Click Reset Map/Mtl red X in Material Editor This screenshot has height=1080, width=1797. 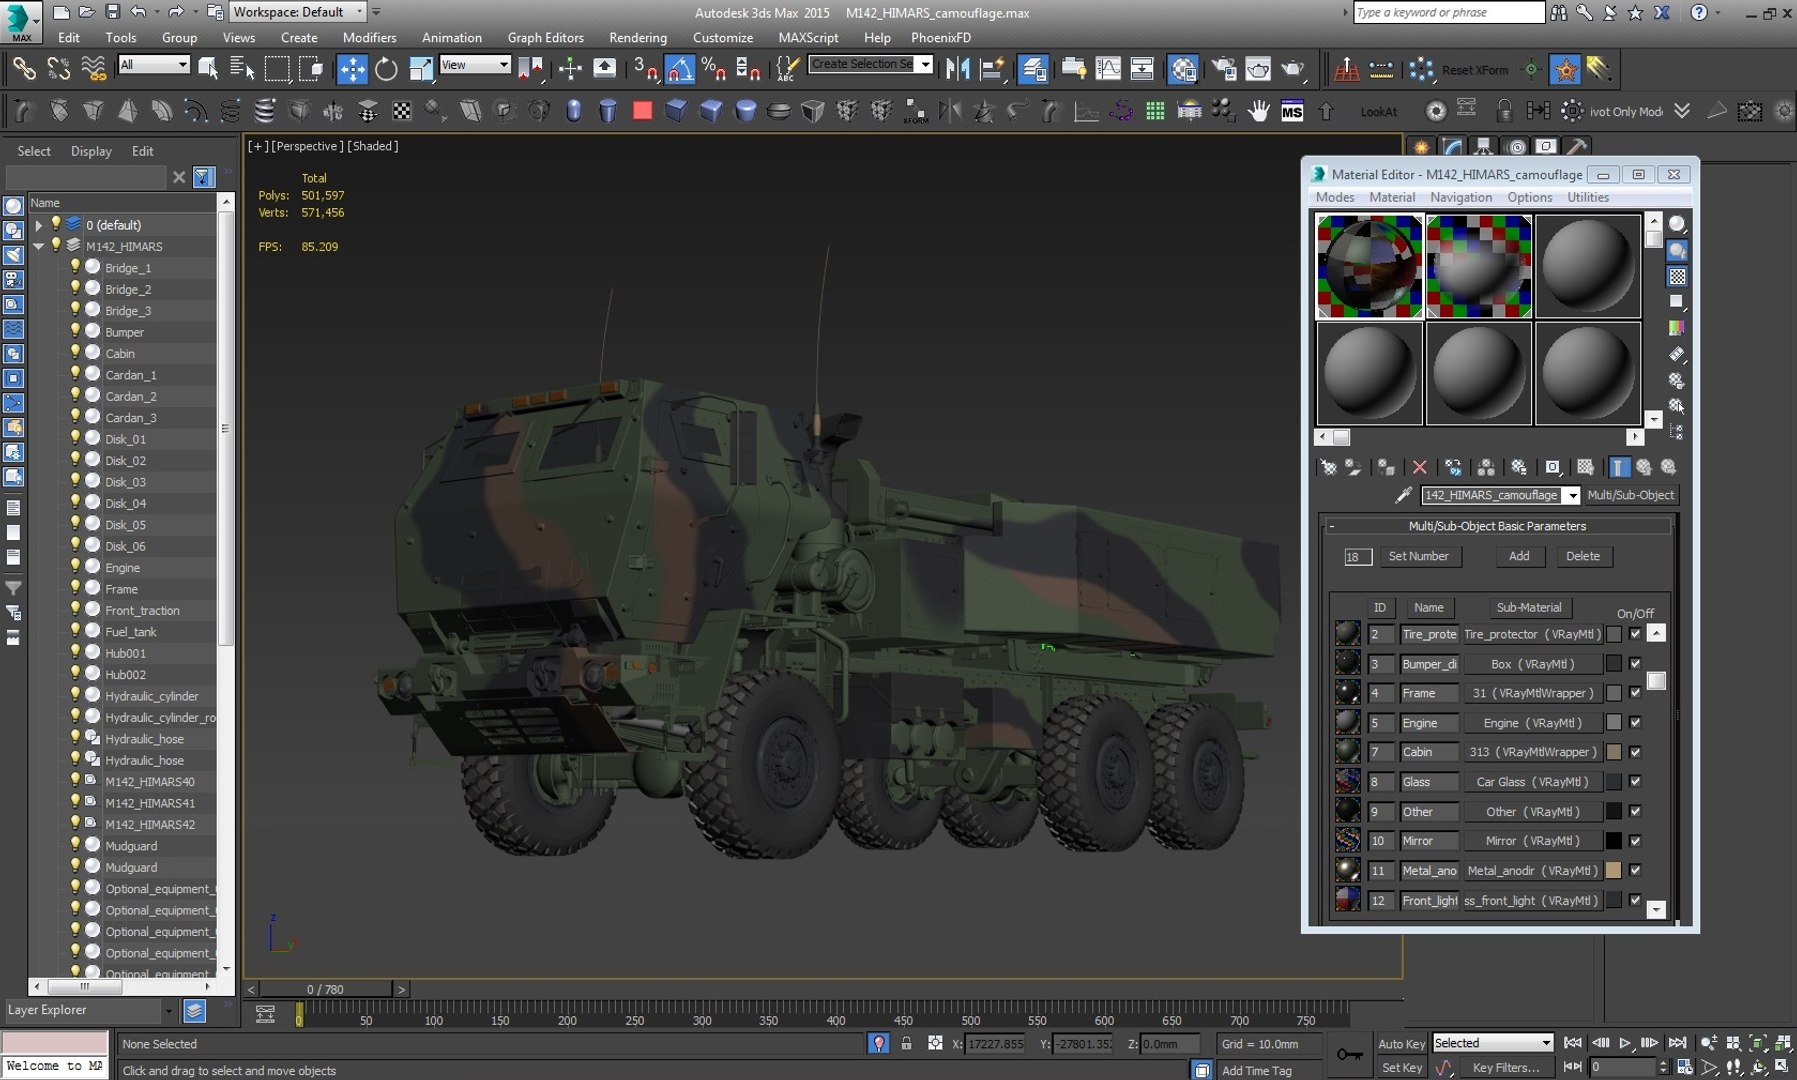tap(1419, 467)
